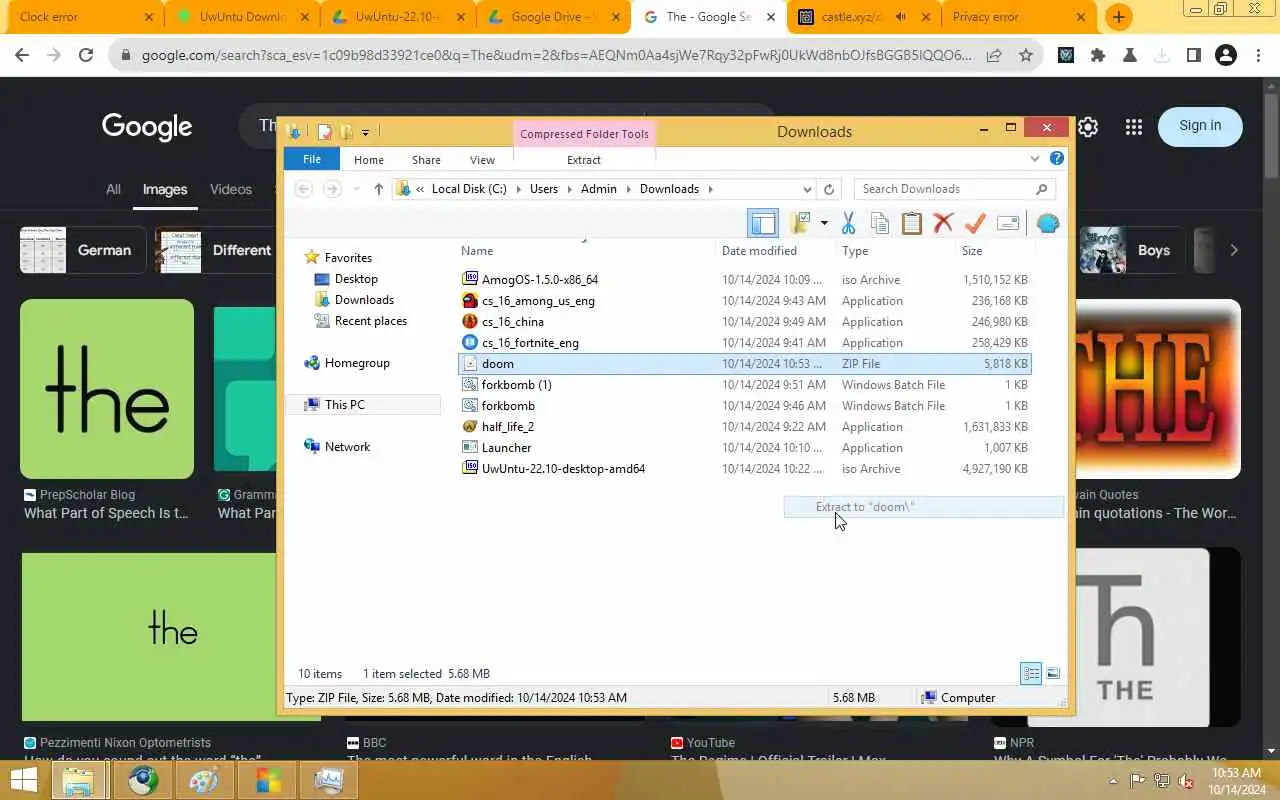Select Recent places in the navigation pane
This screenshot has height=800, width=1280.
(x=370, y=321)
